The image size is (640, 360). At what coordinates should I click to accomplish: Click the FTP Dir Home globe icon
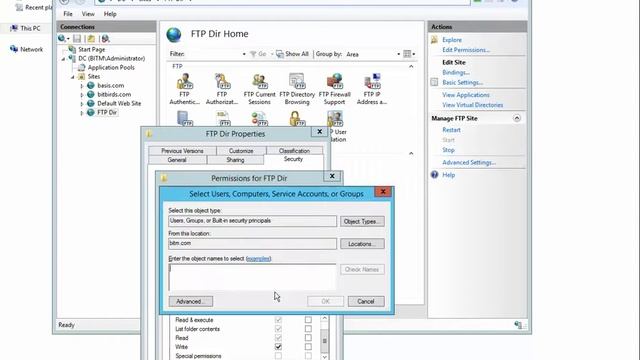(x=174, y=35)
